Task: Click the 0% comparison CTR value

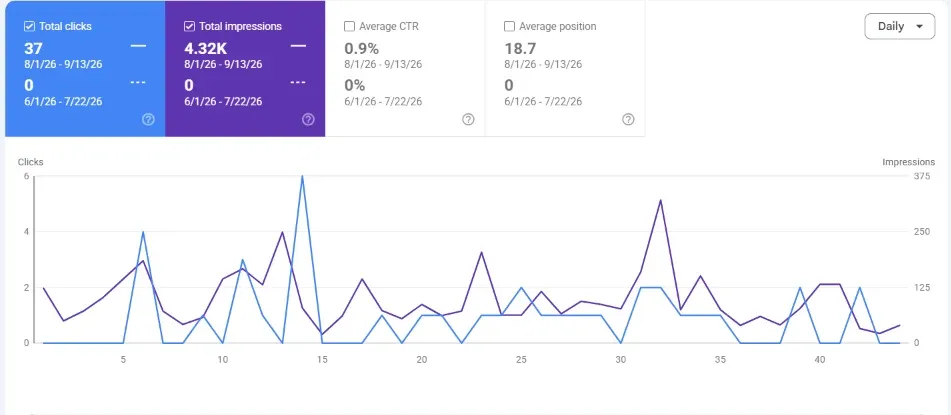Action: tap(355, 86)
